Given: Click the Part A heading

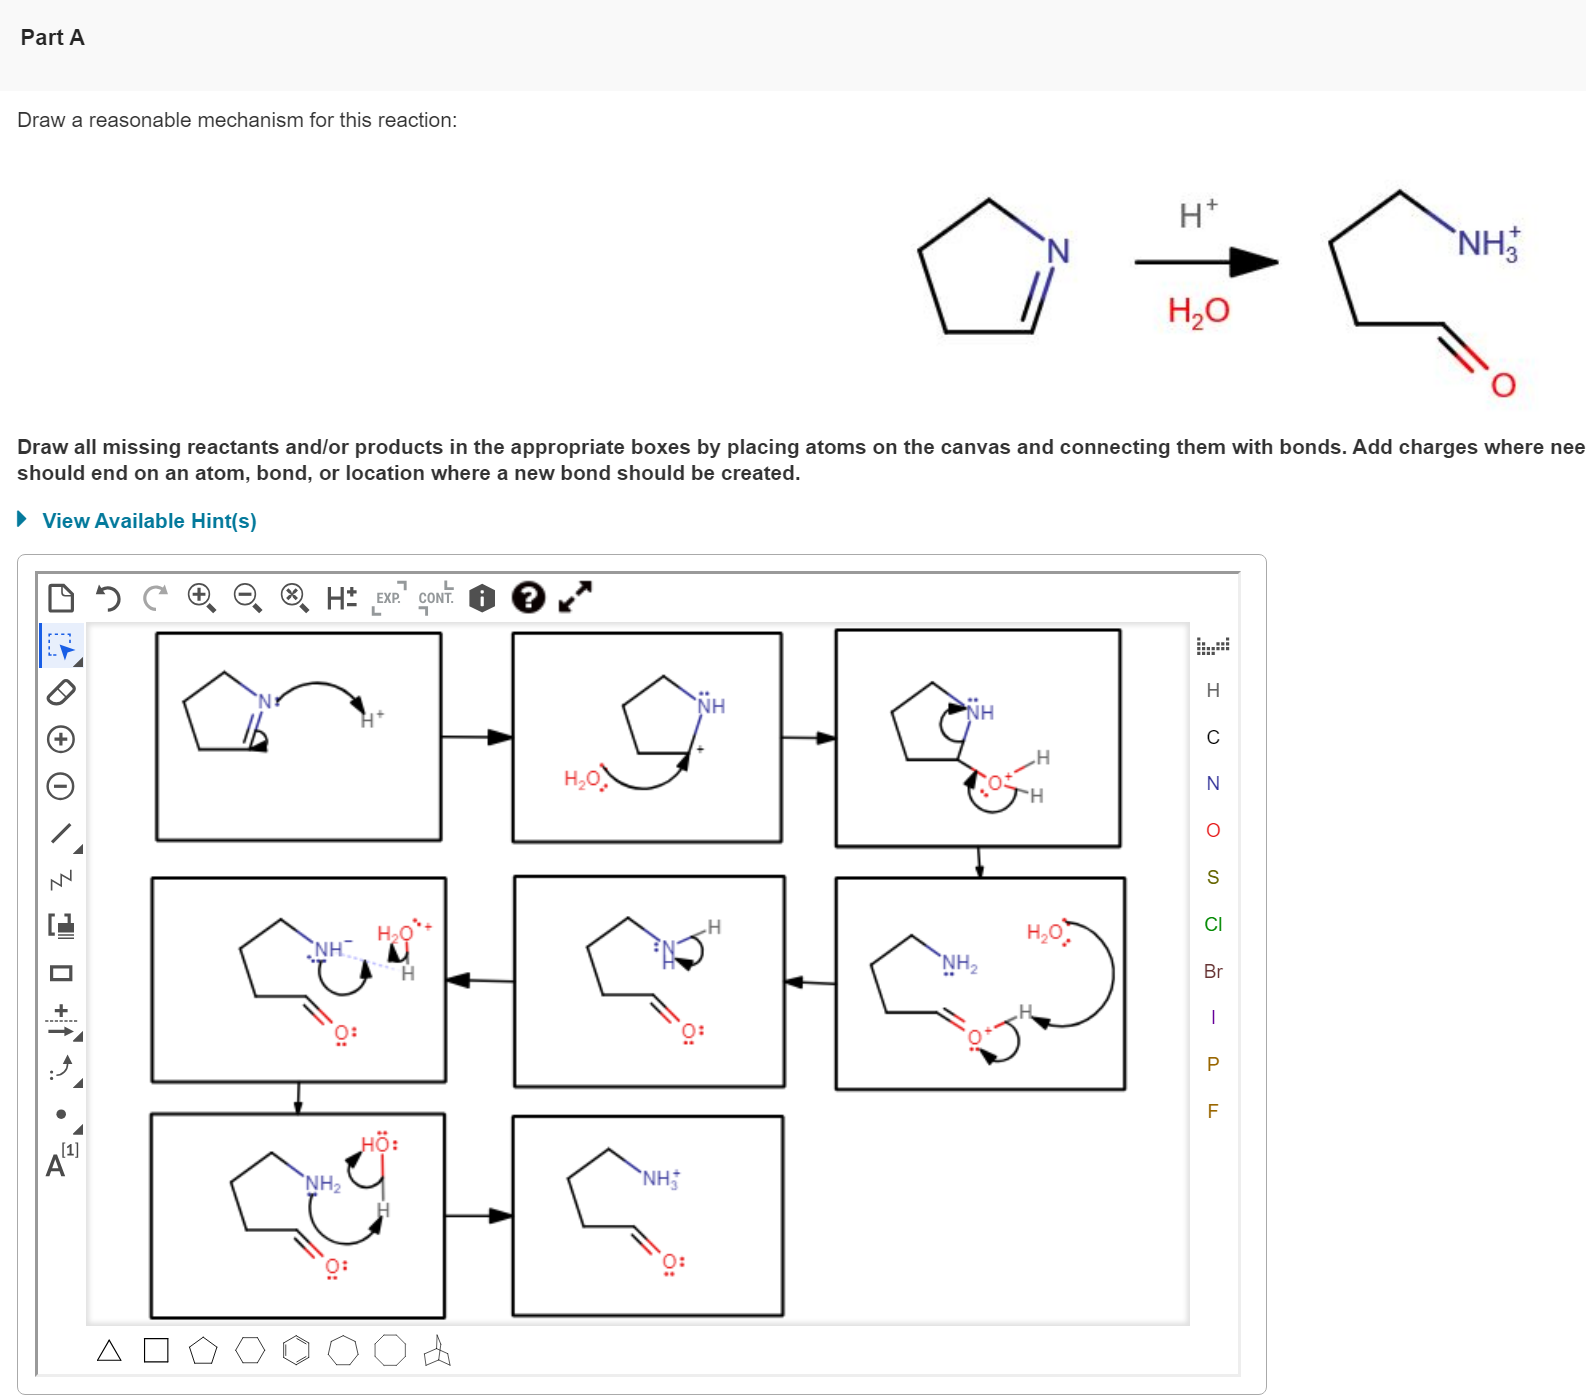Looking at the screenshot, I should click(x=52, y=37).
